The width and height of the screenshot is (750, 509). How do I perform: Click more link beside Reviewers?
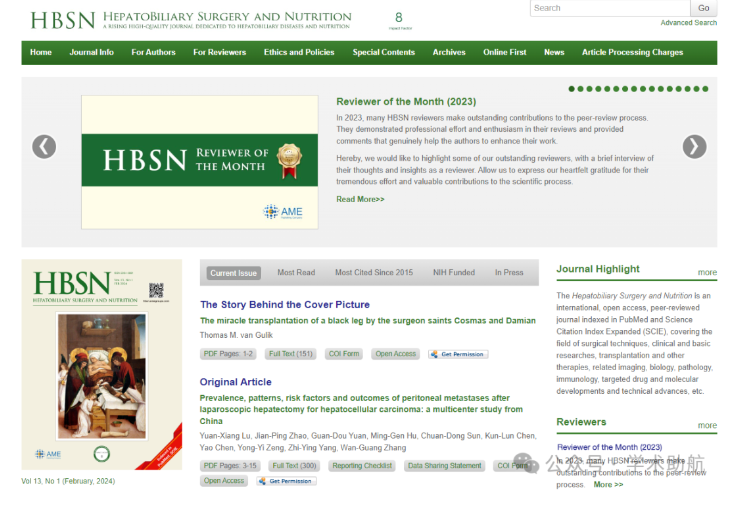707,425
